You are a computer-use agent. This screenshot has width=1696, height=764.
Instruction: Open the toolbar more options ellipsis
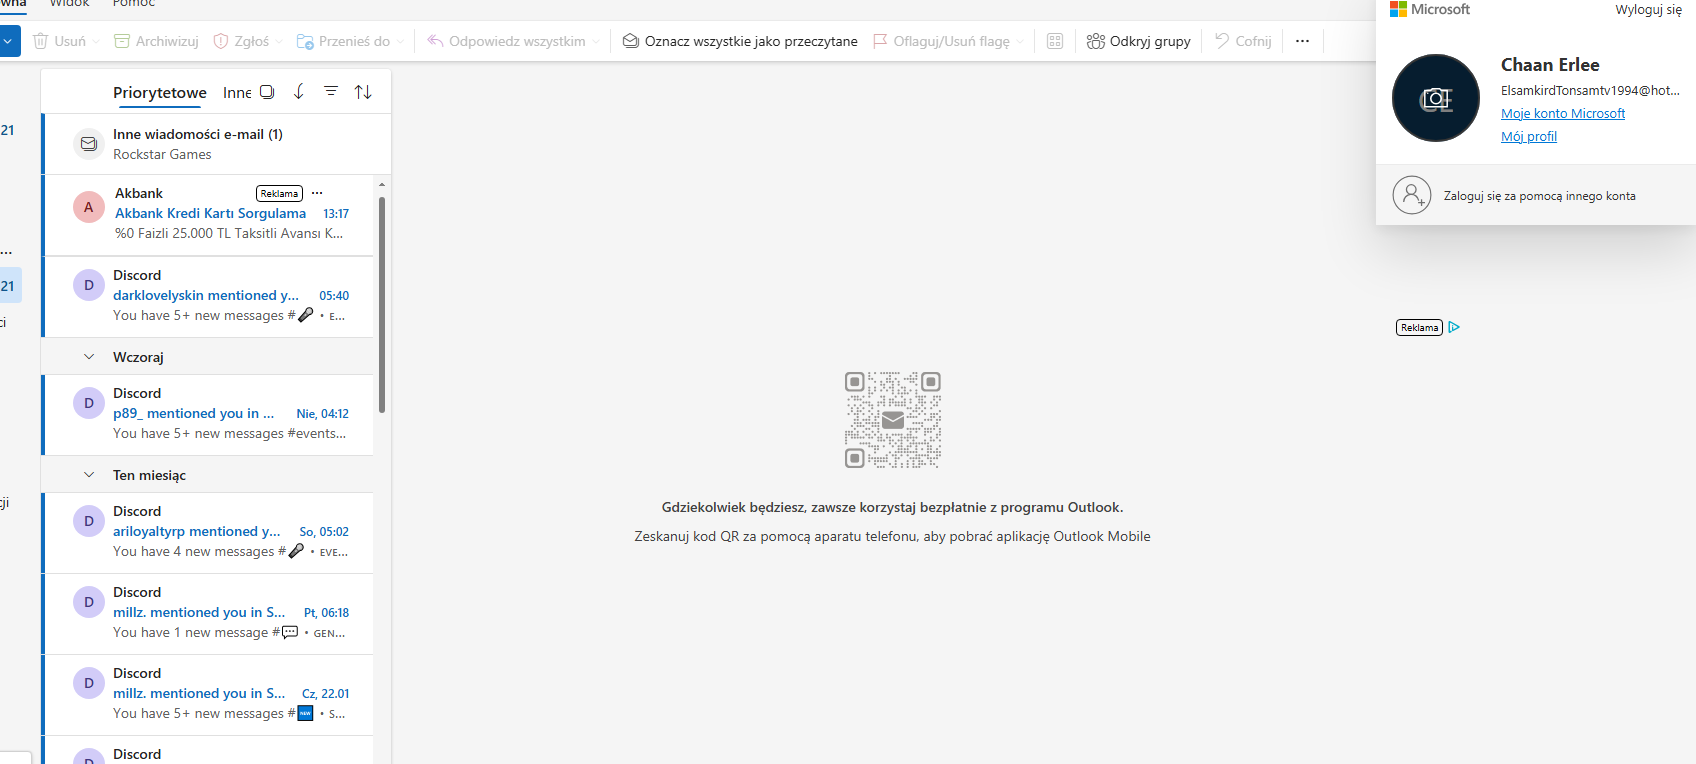pos(1302,41)
